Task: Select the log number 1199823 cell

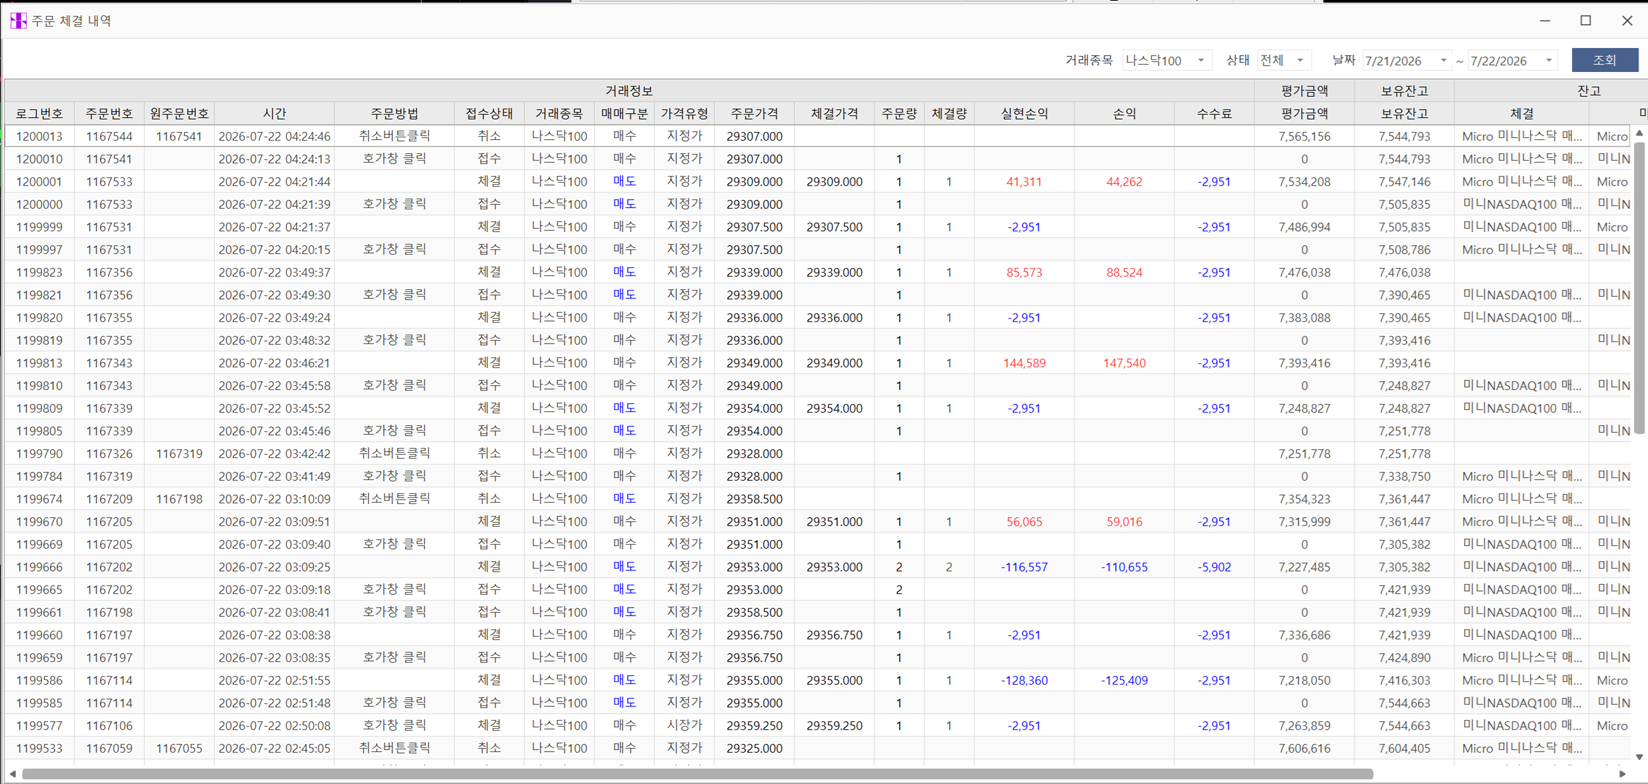Action: 40,272
